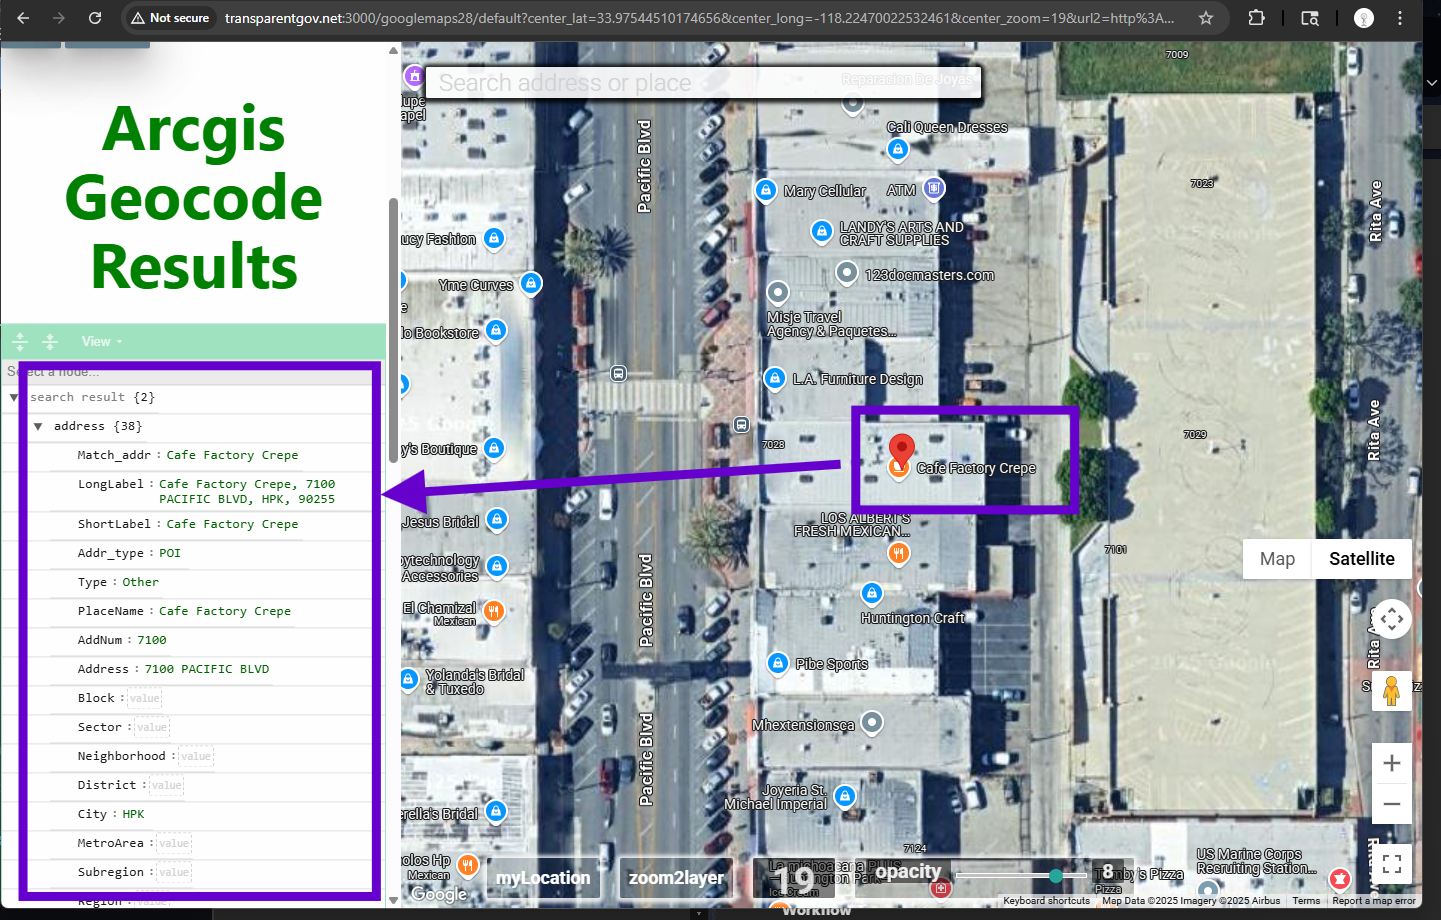
Task: Click the Google logo on the map
Action: click(x=439, y=894)
